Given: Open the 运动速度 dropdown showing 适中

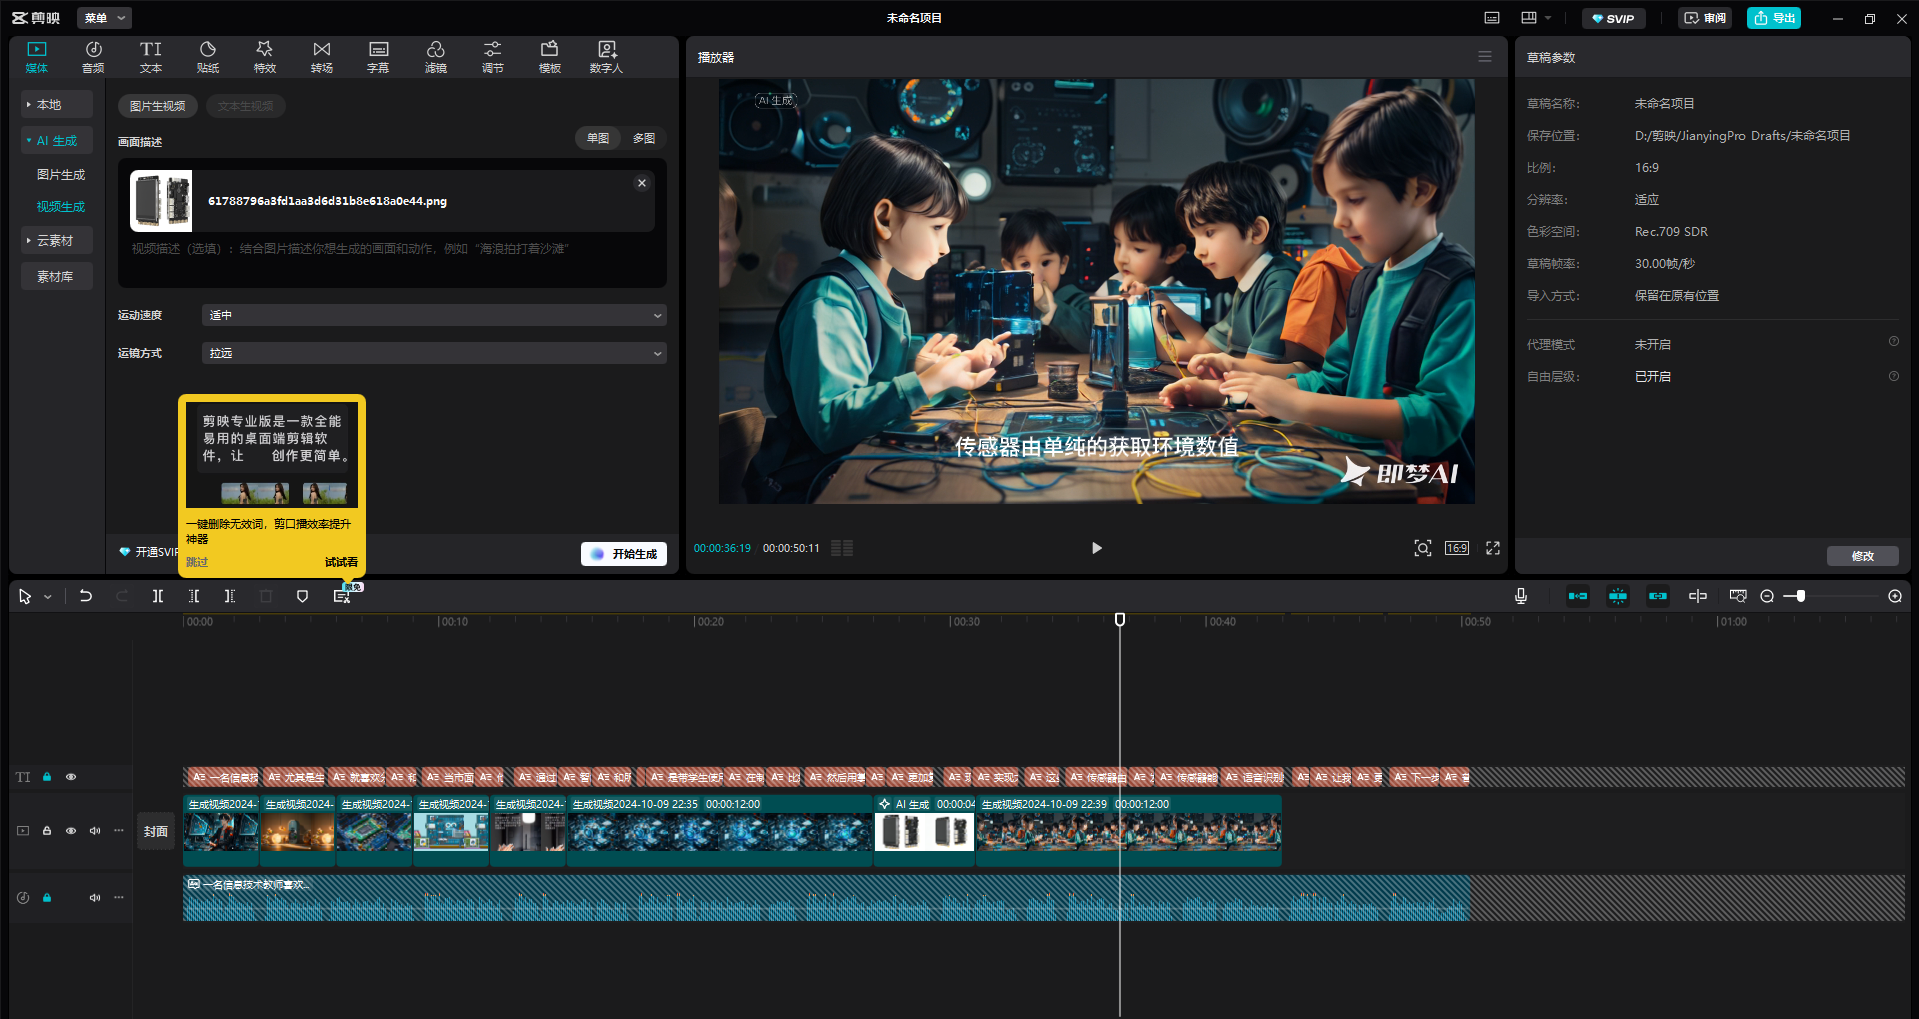Looking at the screenshot, I should pos(434,315).
